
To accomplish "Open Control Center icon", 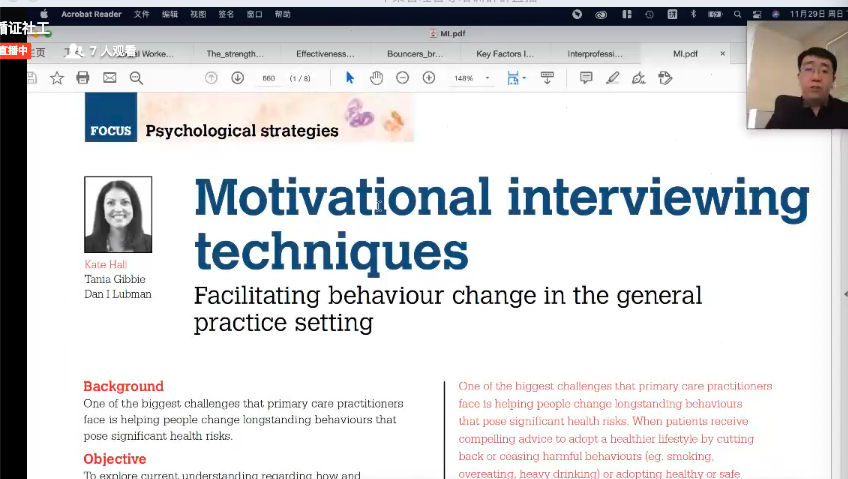I will tap(757, 15).
